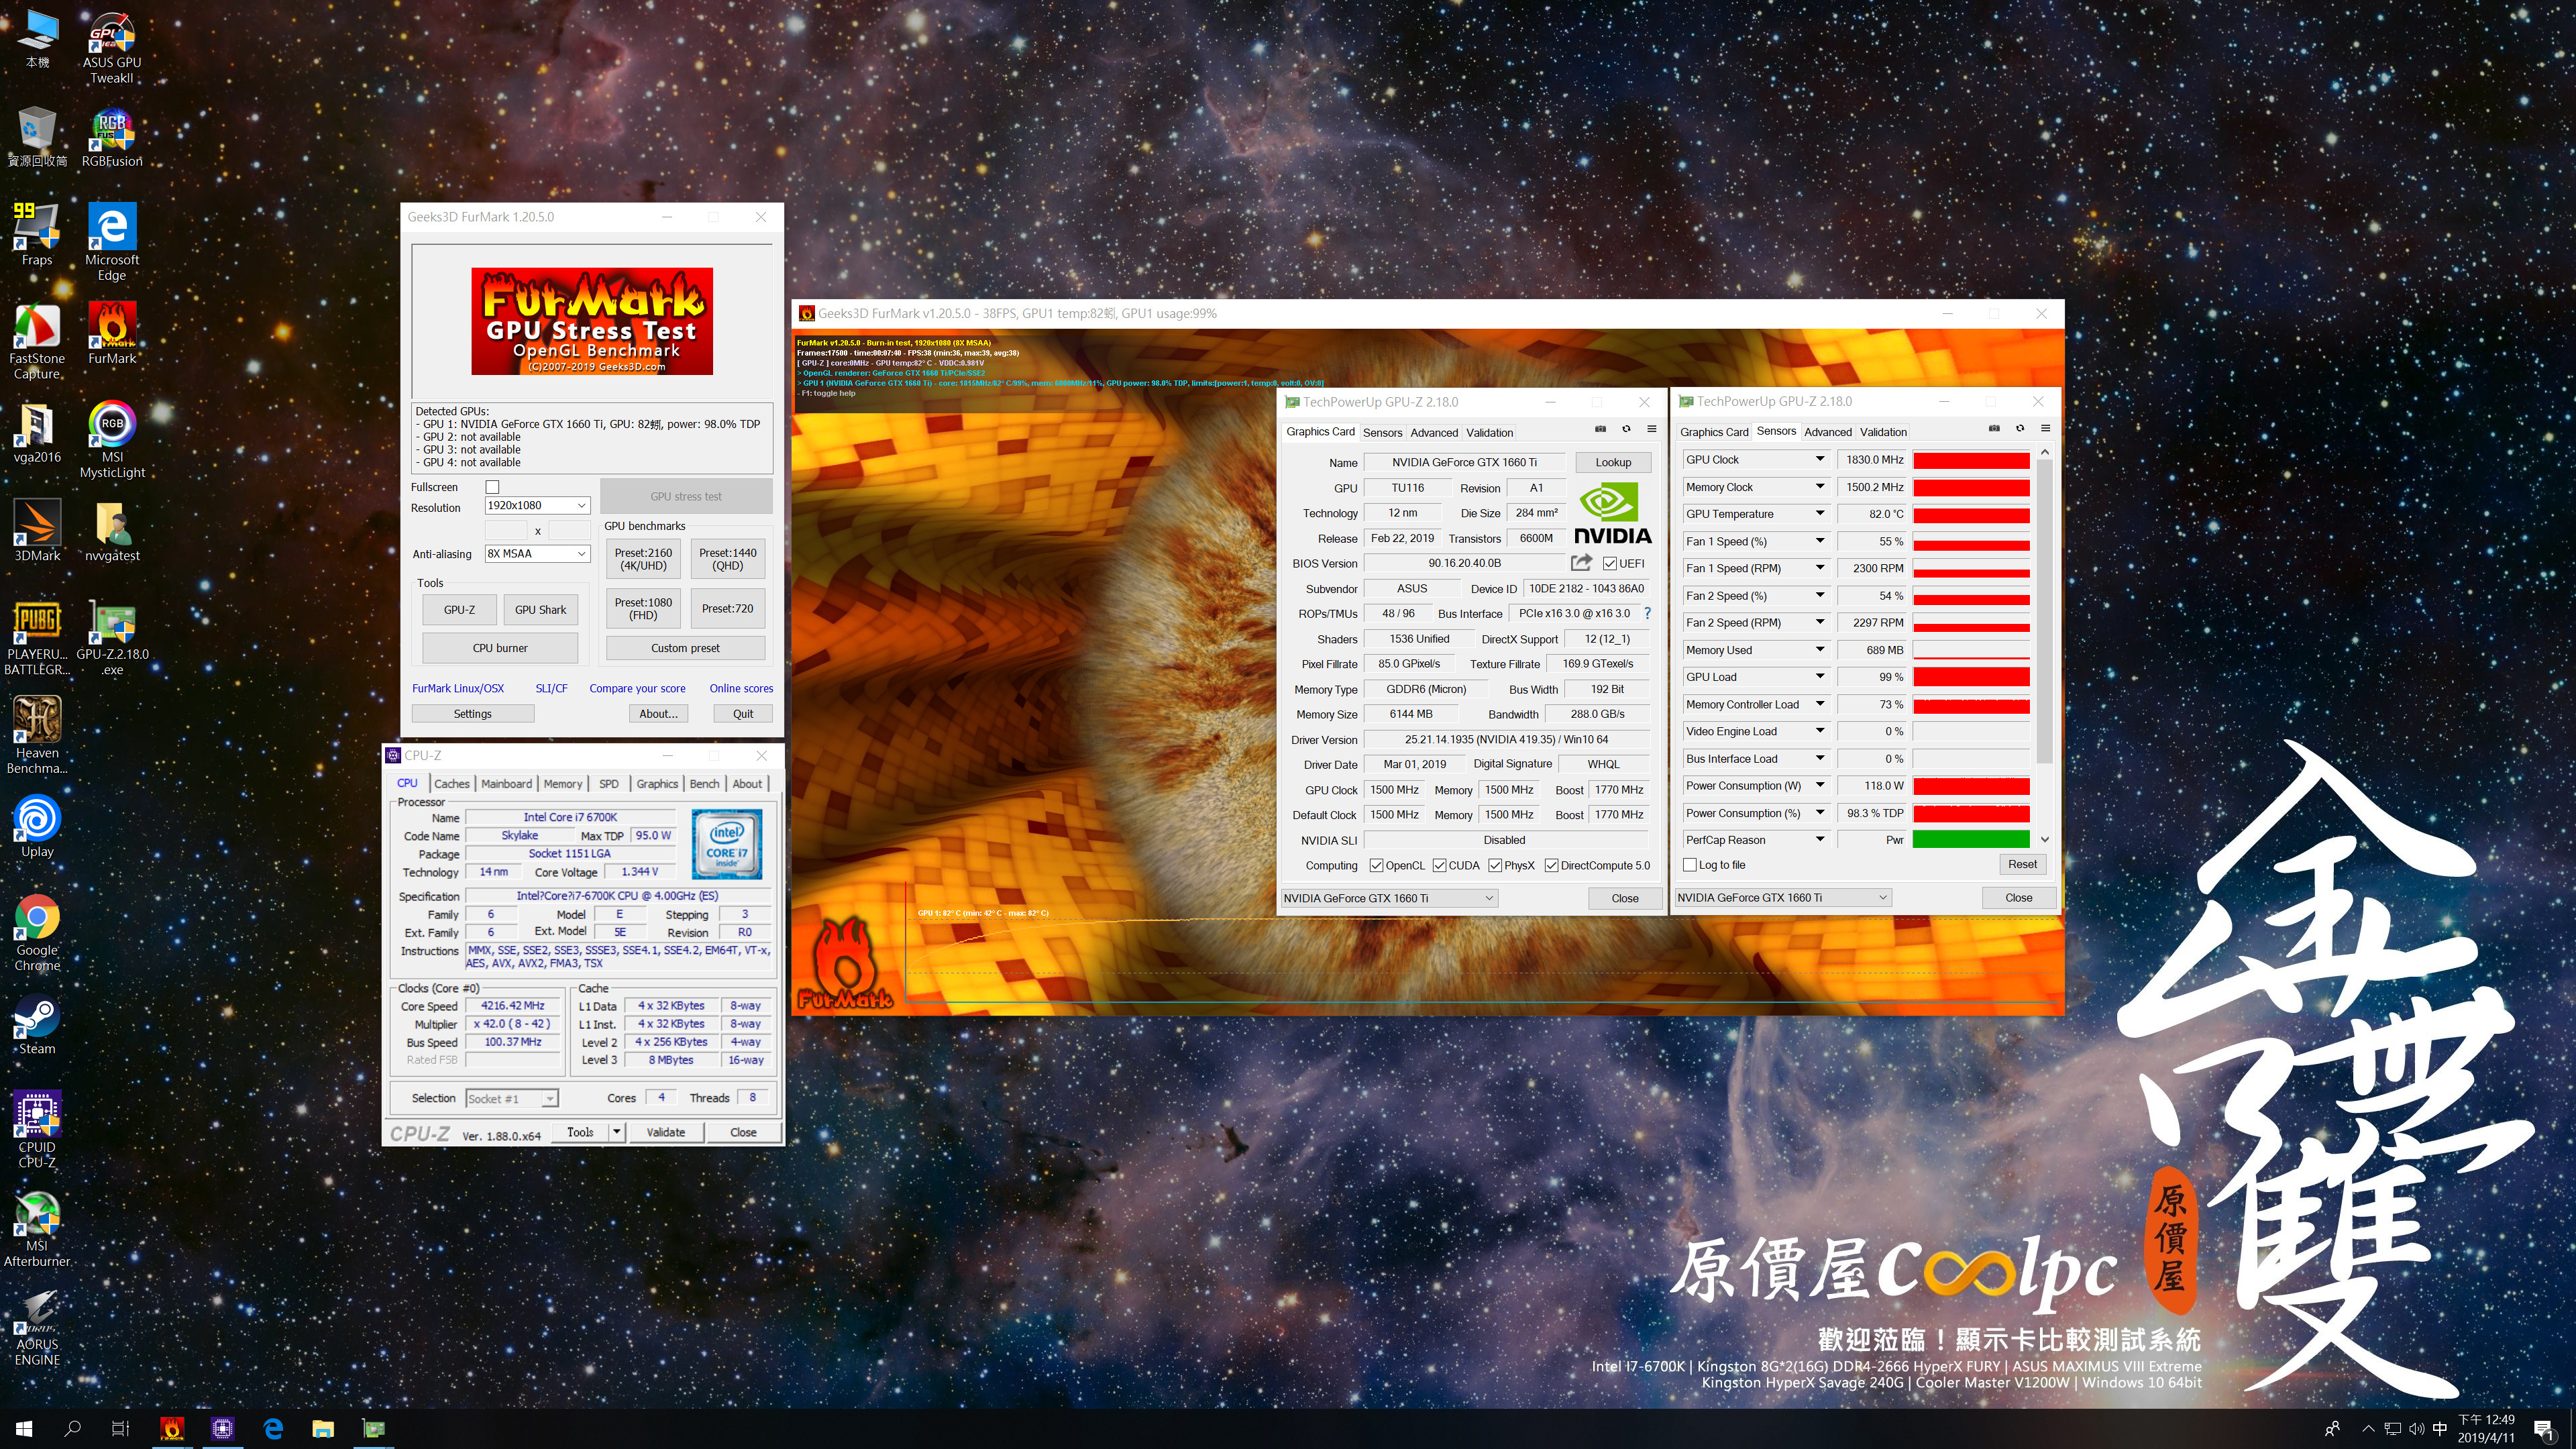The image size is (2576, 1449).
Task: Expand CPU-Z Tools dropdown arrow
Action: 617,1132
